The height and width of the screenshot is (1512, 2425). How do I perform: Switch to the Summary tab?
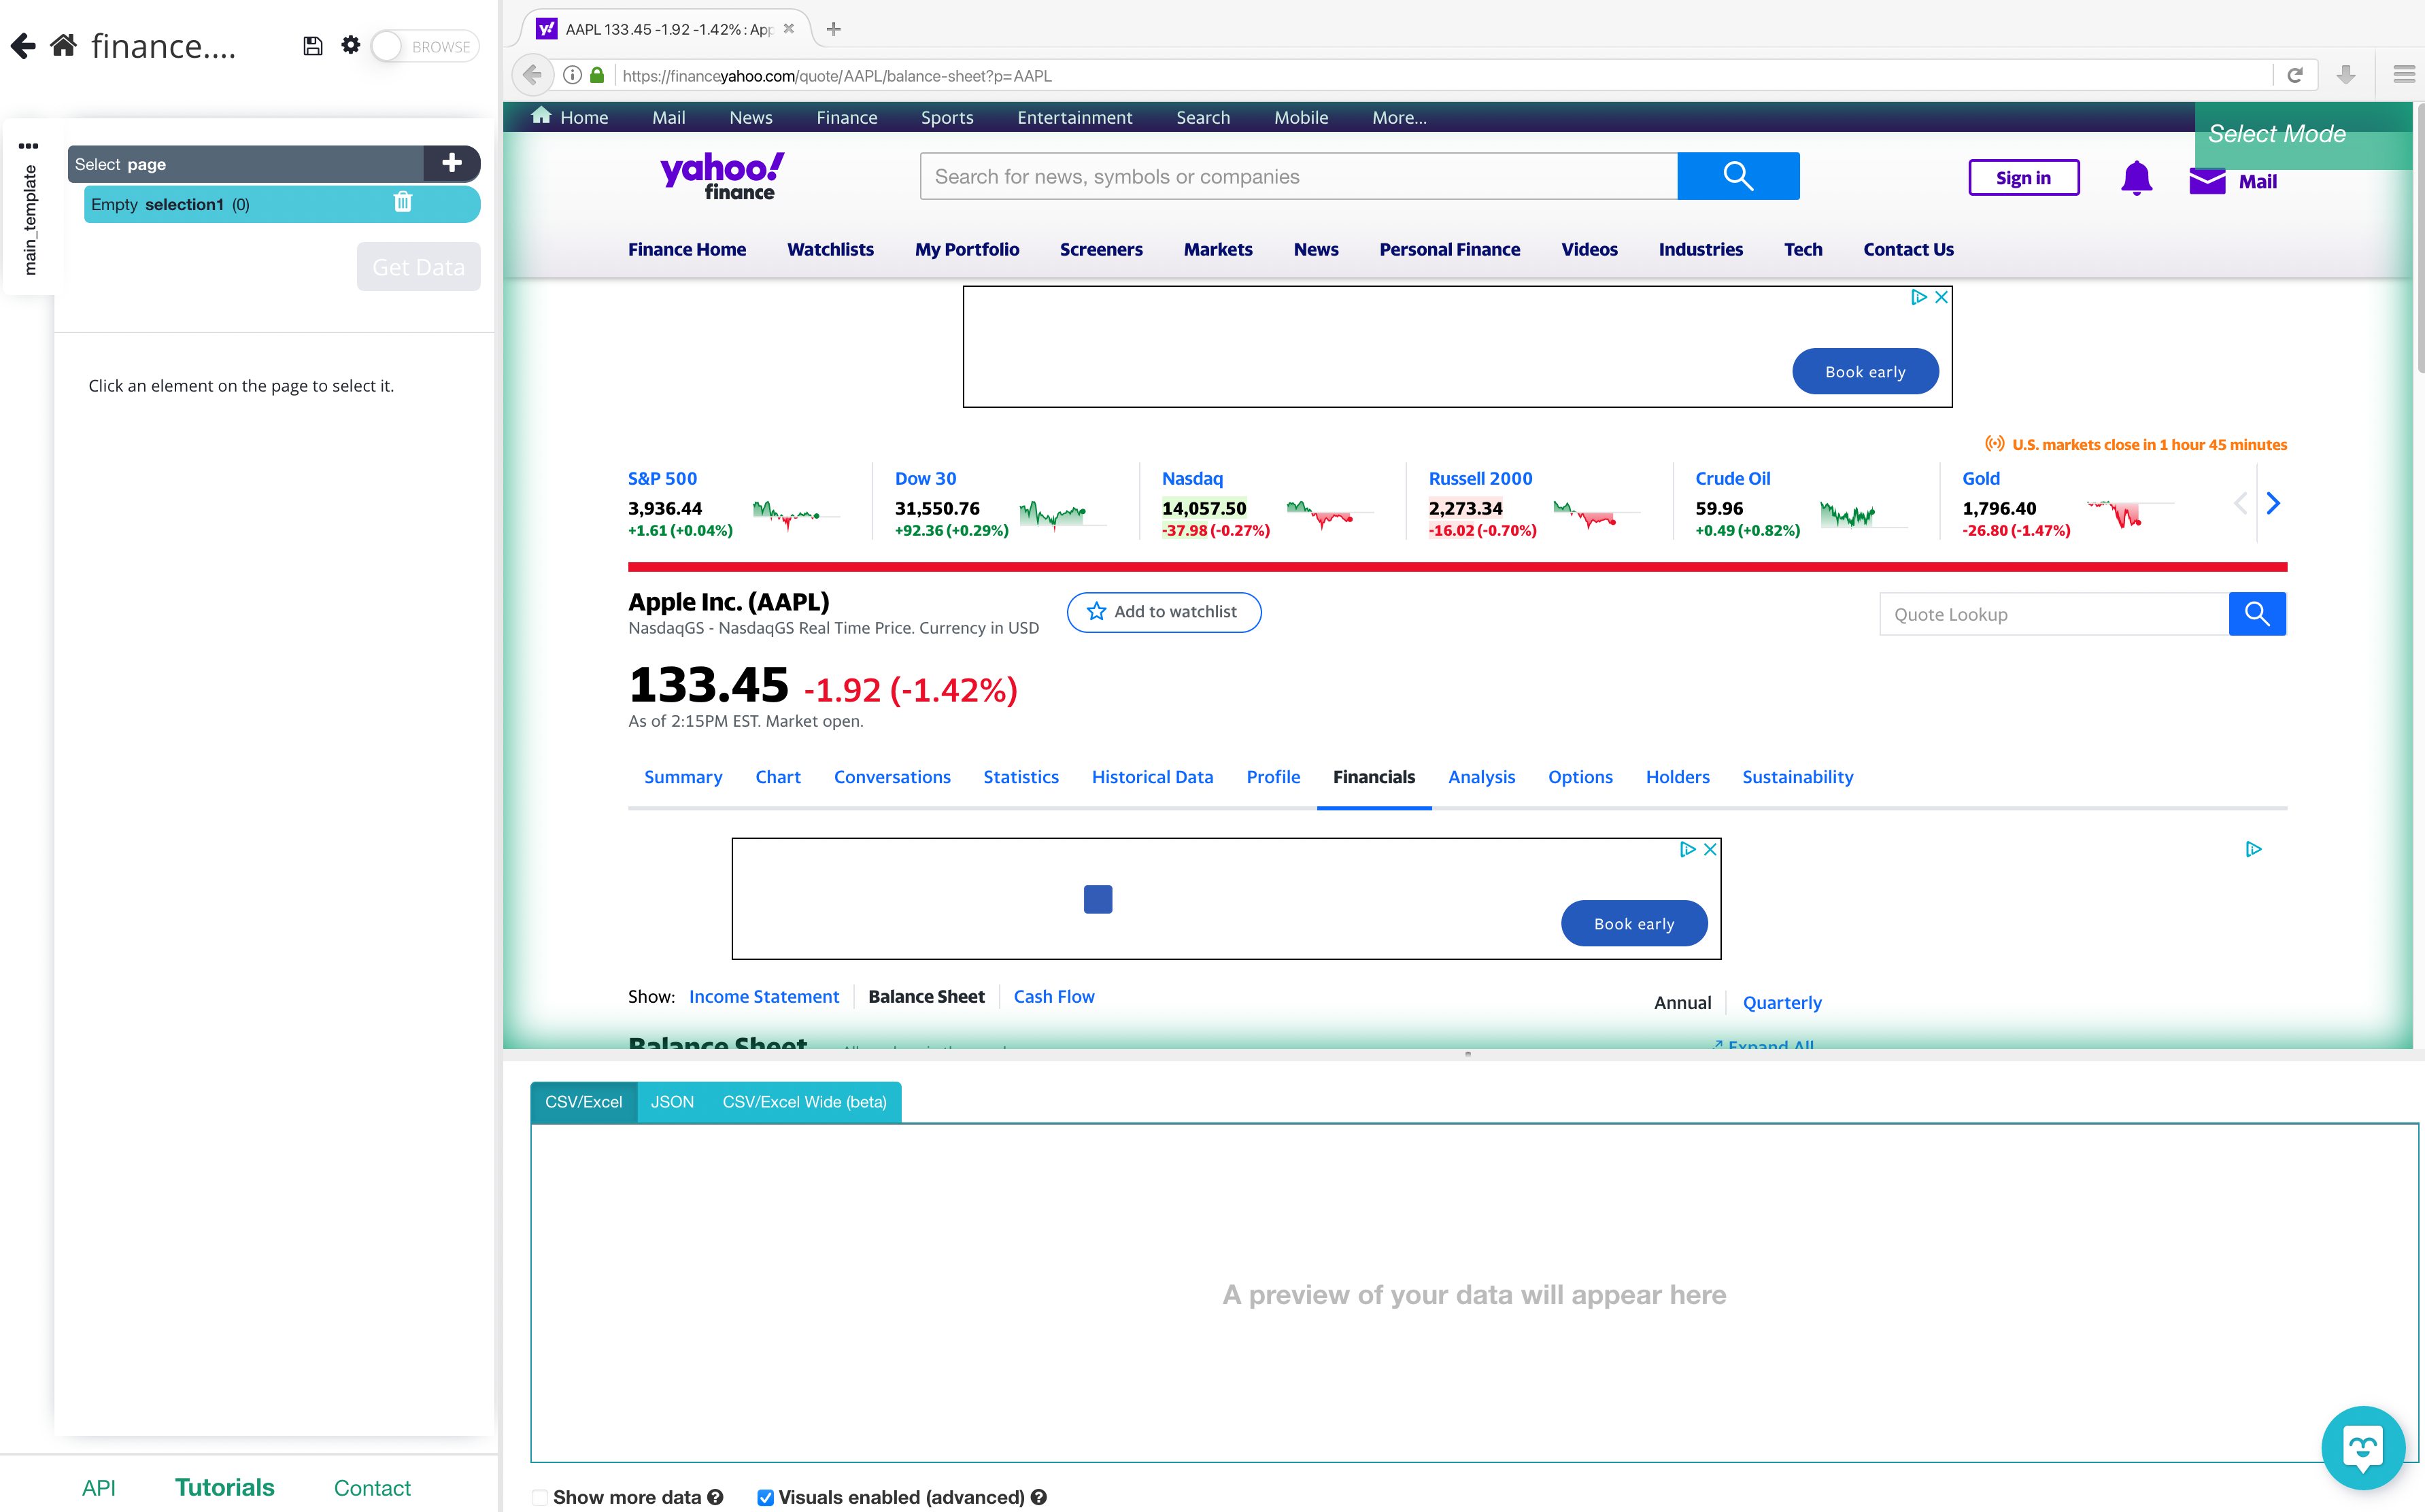683,777
